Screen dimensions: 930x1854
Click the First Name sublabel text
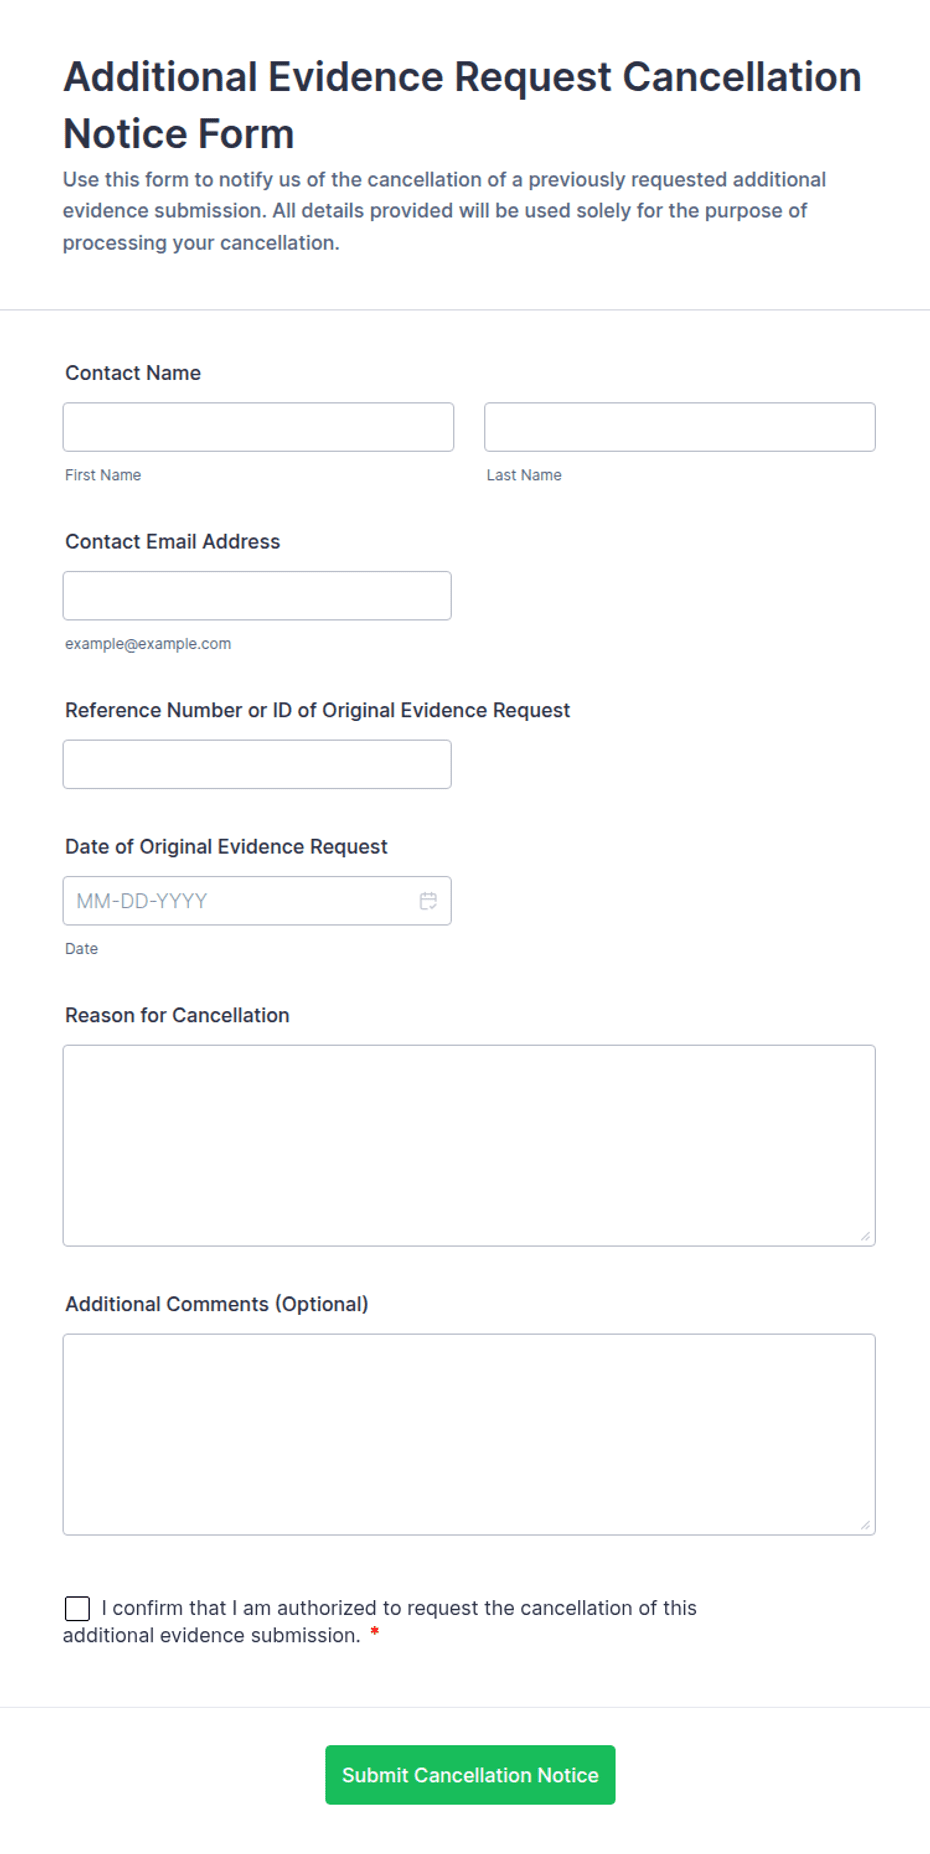pyautogui.click(x=103, y=475)
